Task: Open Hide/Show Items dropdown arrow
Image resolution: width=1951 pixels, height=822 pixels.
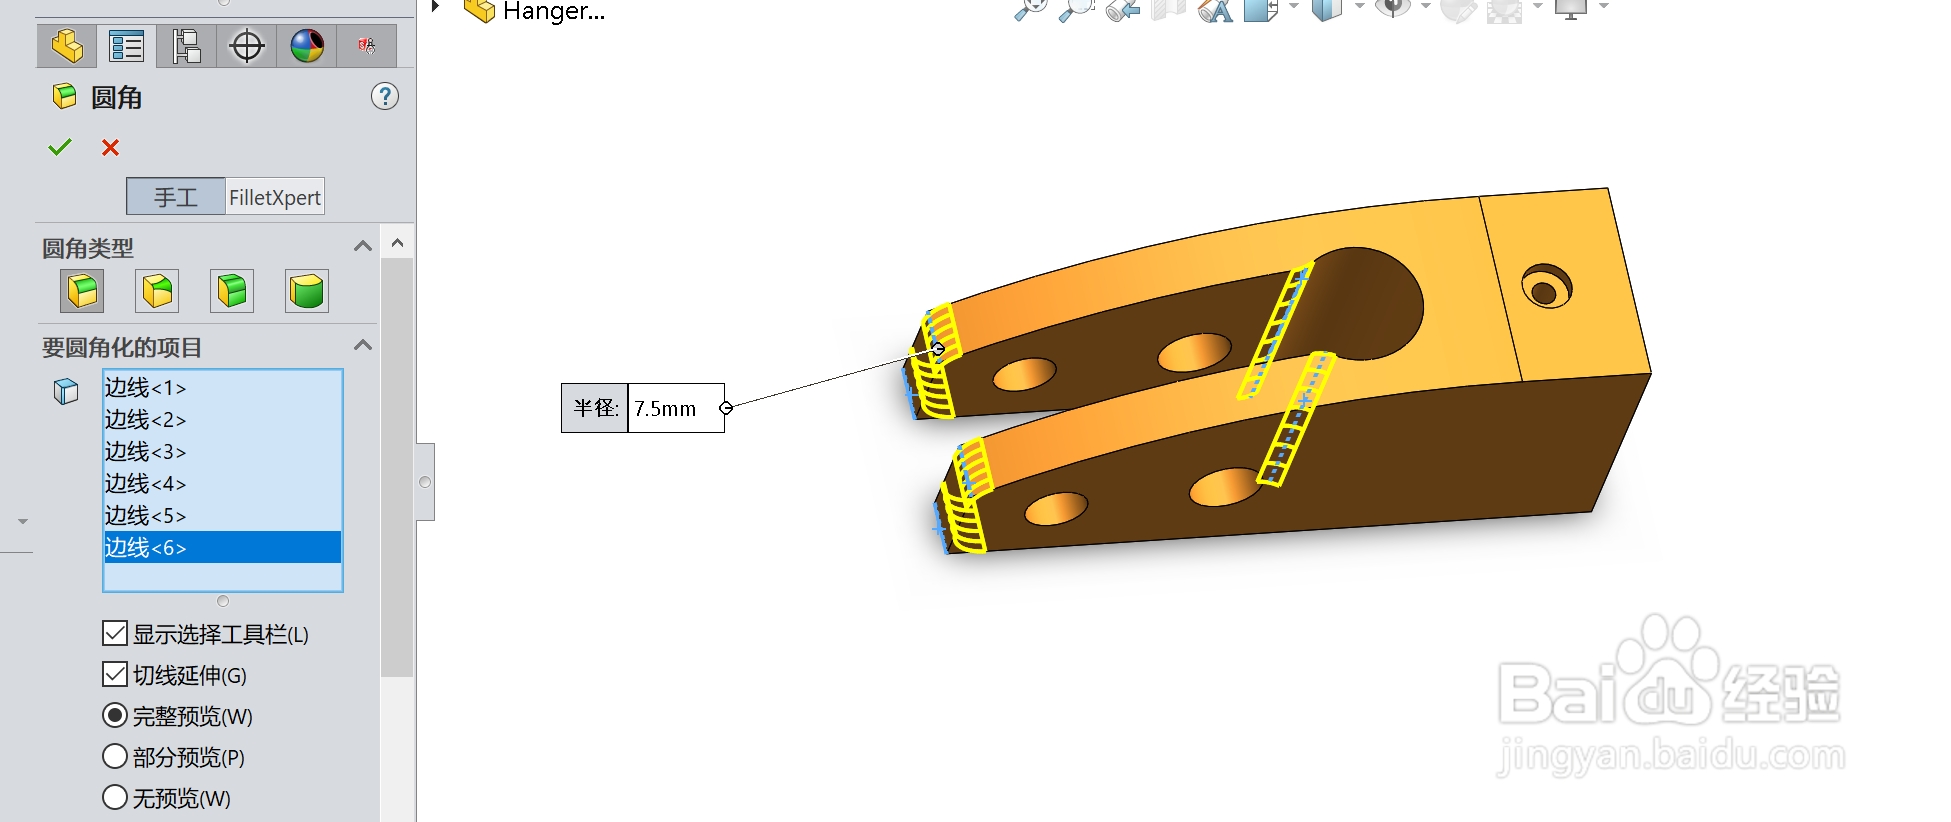Action: click(x=1425, y=7)
